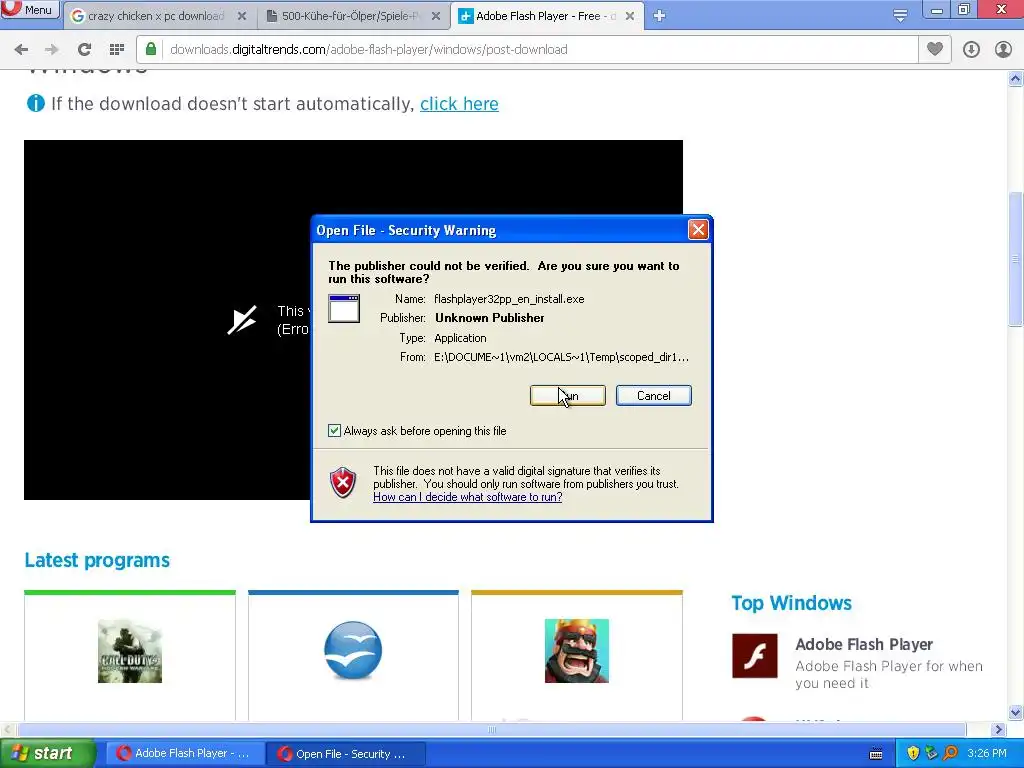
Task: Click the Latest programs heading
Action: pyautogui.click(x=97, y=560)
